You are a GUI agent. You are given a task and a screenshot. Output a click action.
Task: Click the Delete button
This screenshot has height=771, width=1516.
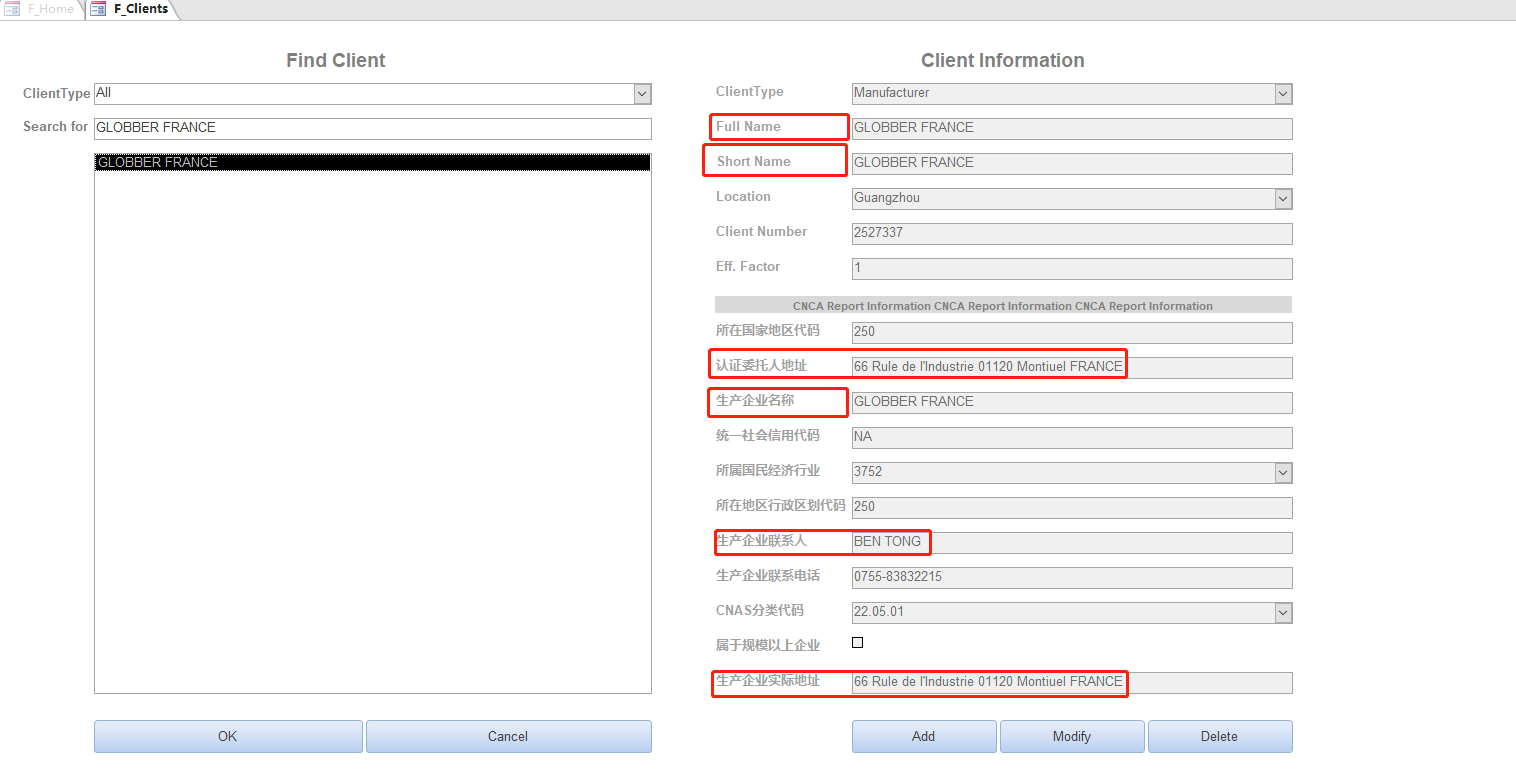1219,737
